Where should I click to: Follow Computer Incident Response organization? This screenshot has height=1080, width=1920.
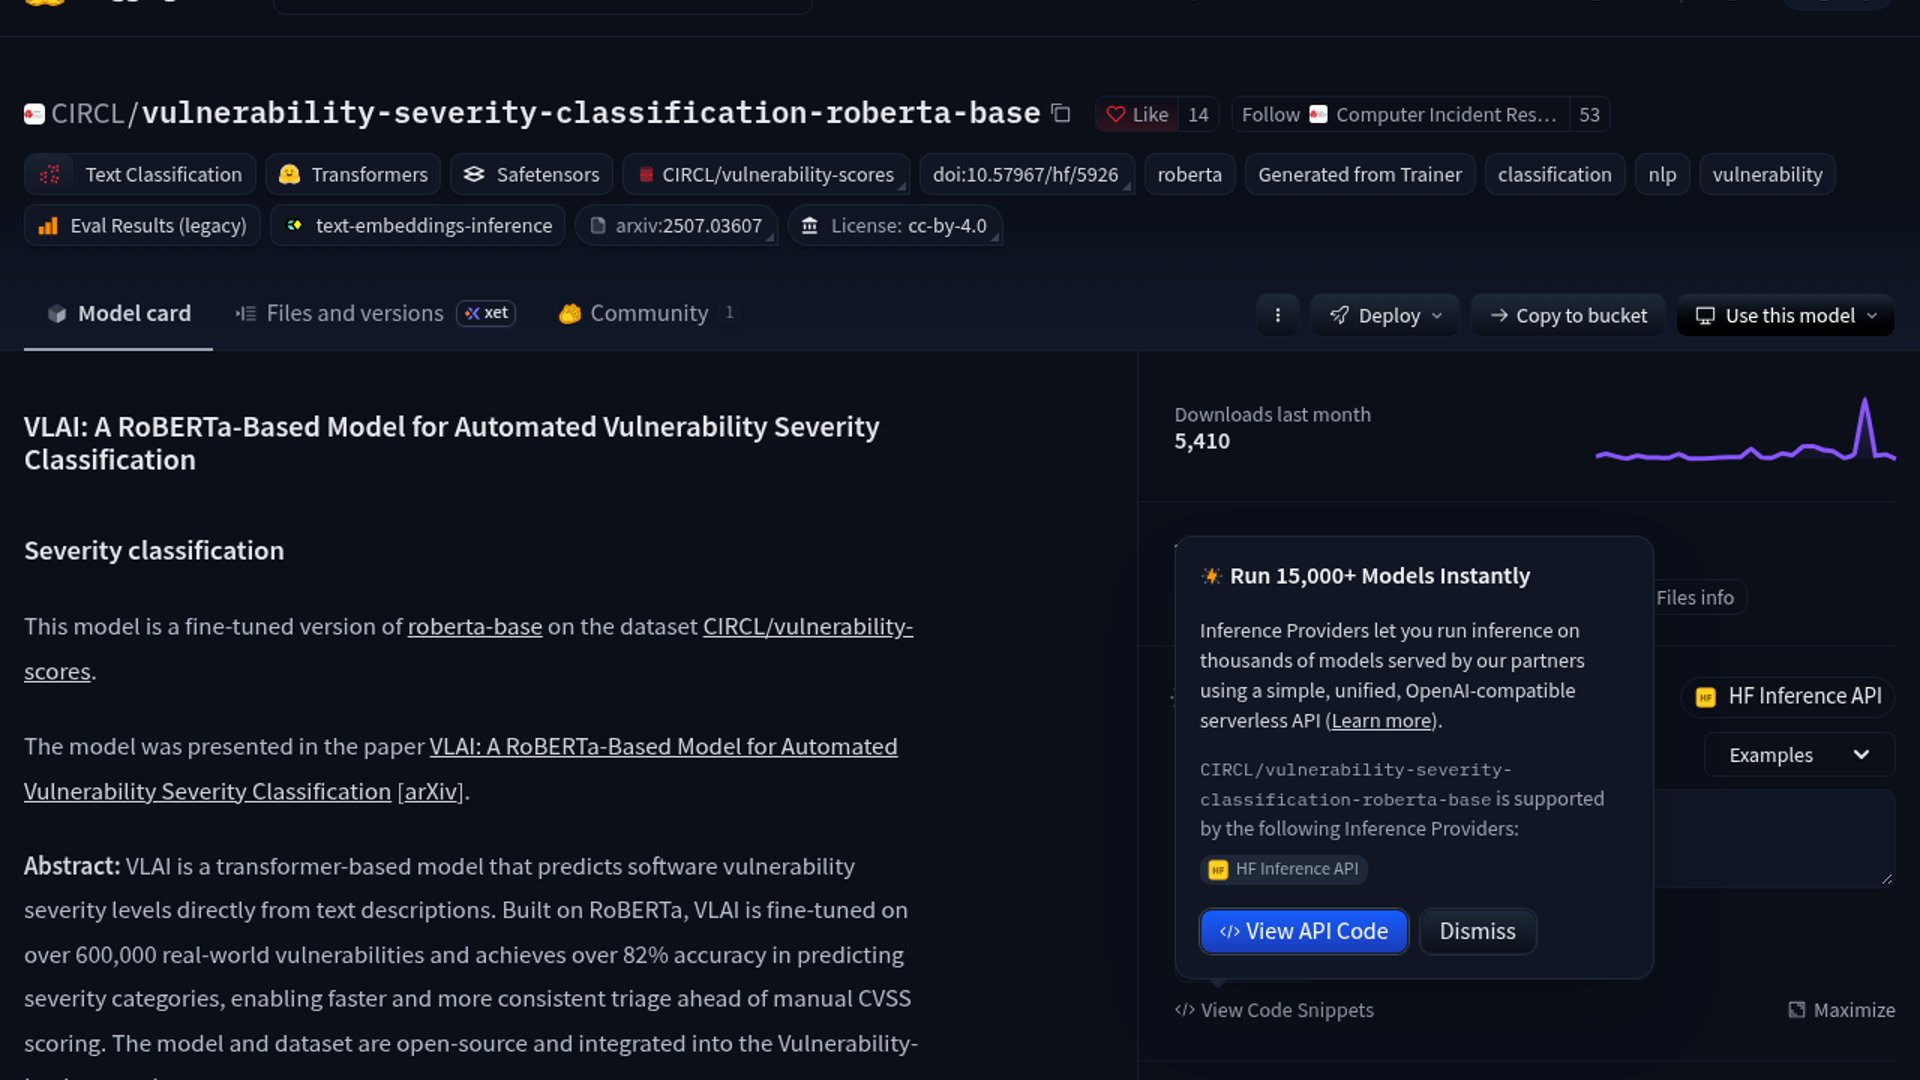click(1400, 115)
